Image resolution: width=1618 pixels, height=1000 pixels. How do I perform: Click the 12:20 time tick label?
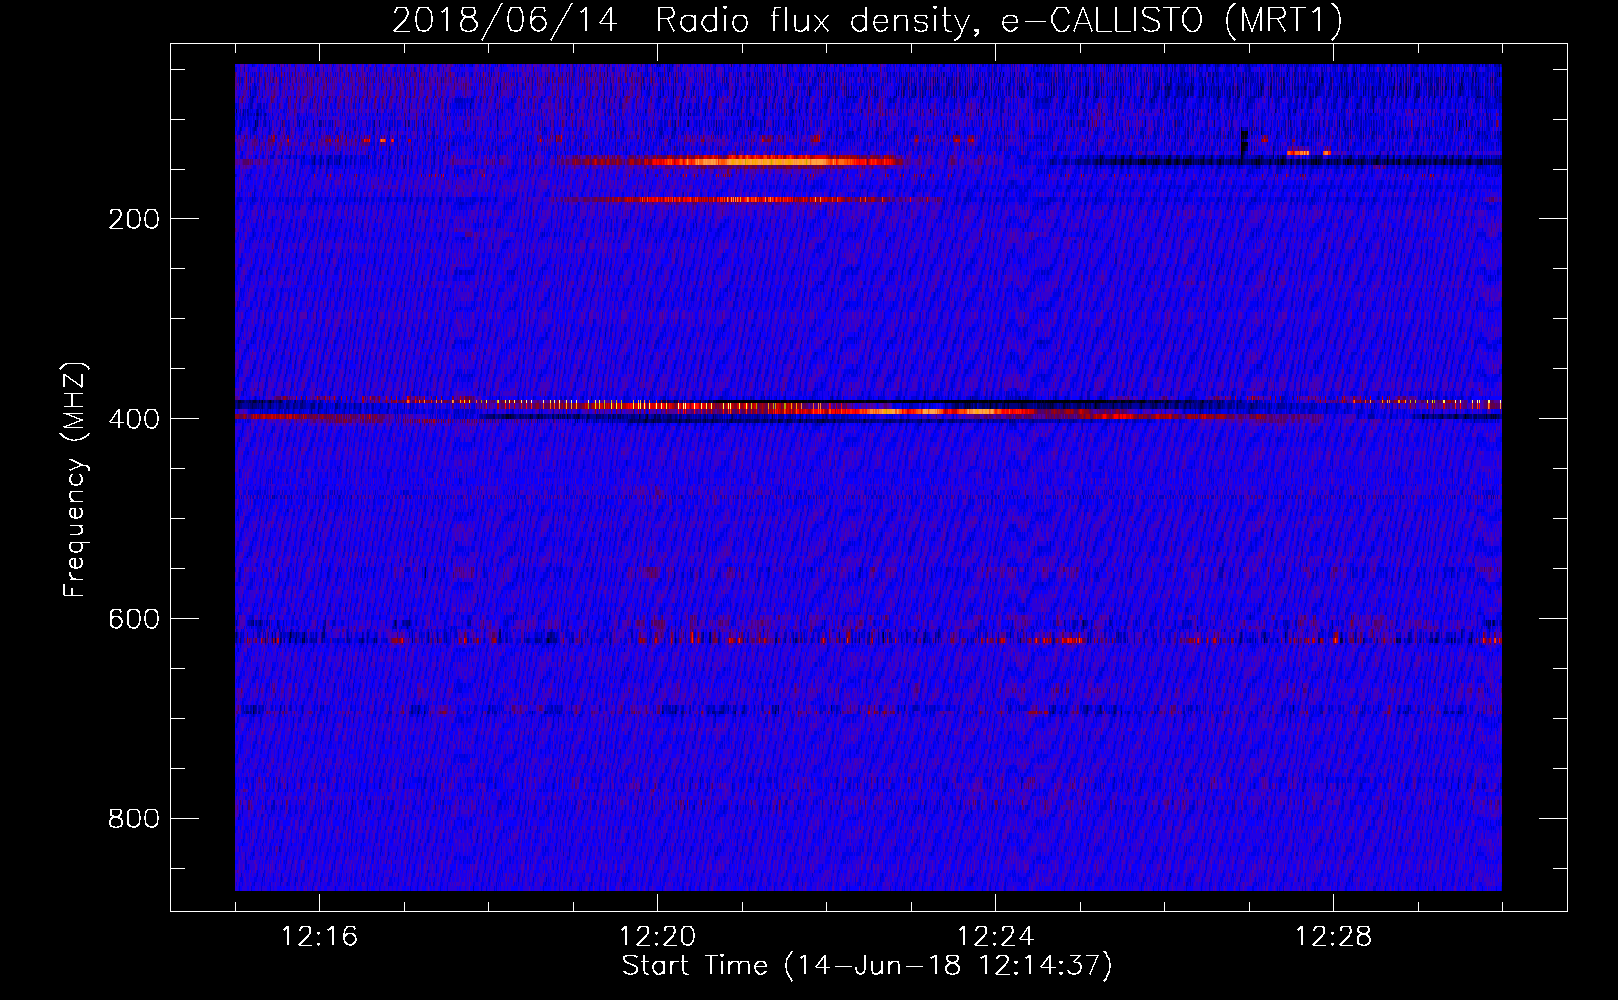[657, 936]
